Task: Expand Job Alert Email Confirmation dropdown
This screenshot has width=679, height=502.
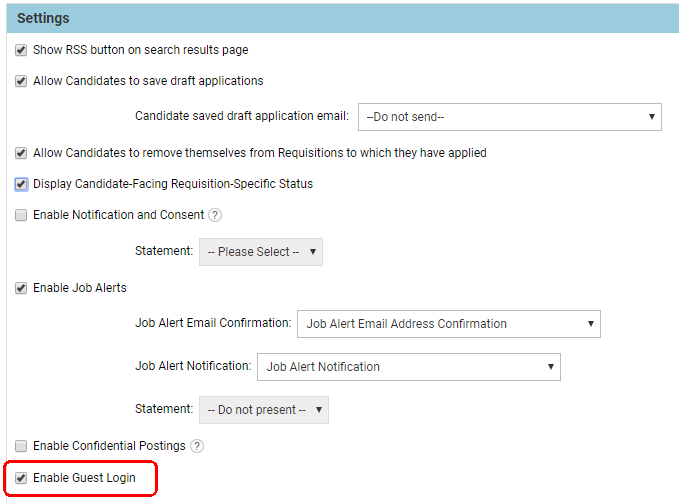Action: pyautogui.click(x=448, y=324)
